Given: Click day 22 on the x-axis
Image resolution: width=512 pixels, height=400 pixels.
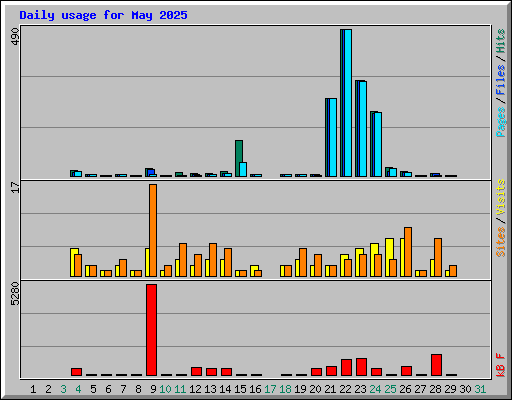Looking at the screenshot, I should [345, 389].
